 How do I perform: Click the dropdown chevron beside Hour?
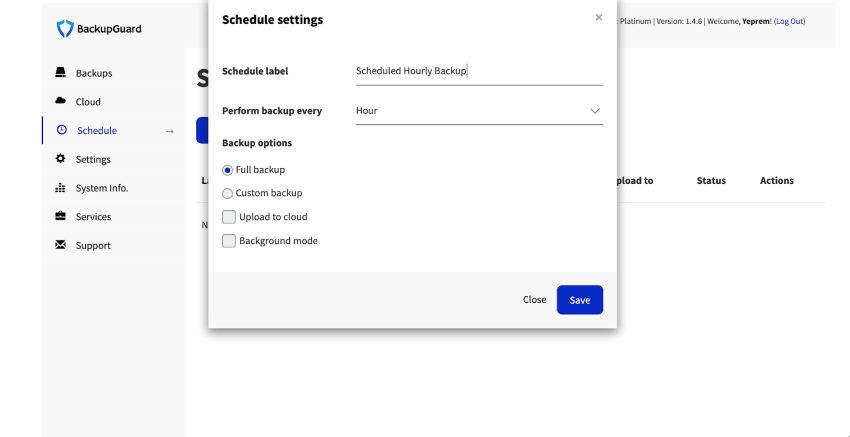pyautogui.click(x=595, y=111)
